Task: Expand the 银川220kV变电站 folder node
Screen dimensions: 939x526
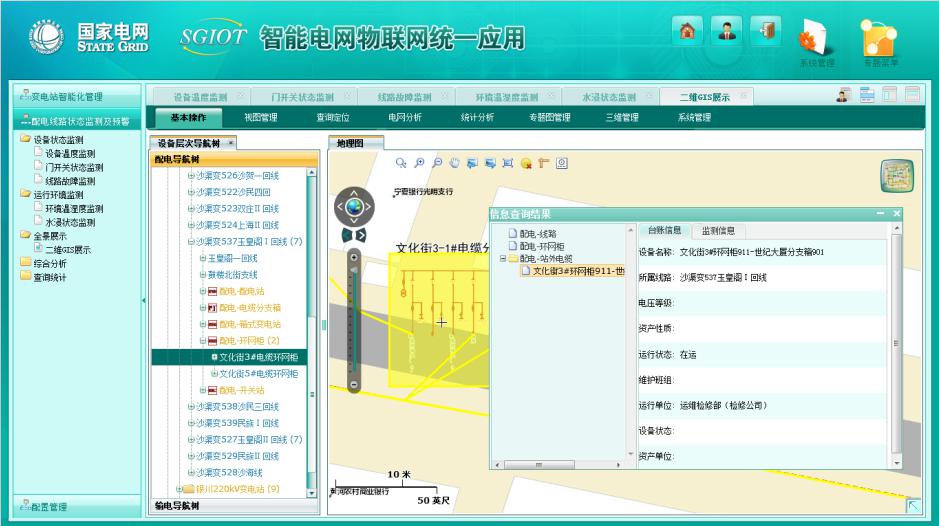Action: coord(179,489)
